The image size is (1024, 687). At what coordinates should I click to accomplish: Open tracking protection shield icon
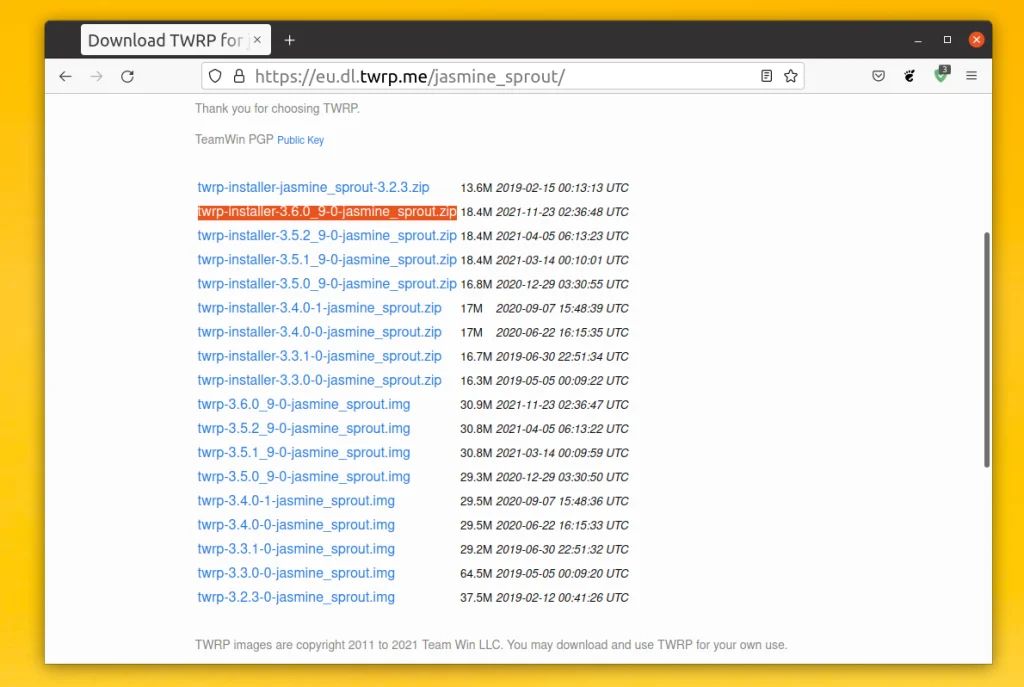[214, 76]
